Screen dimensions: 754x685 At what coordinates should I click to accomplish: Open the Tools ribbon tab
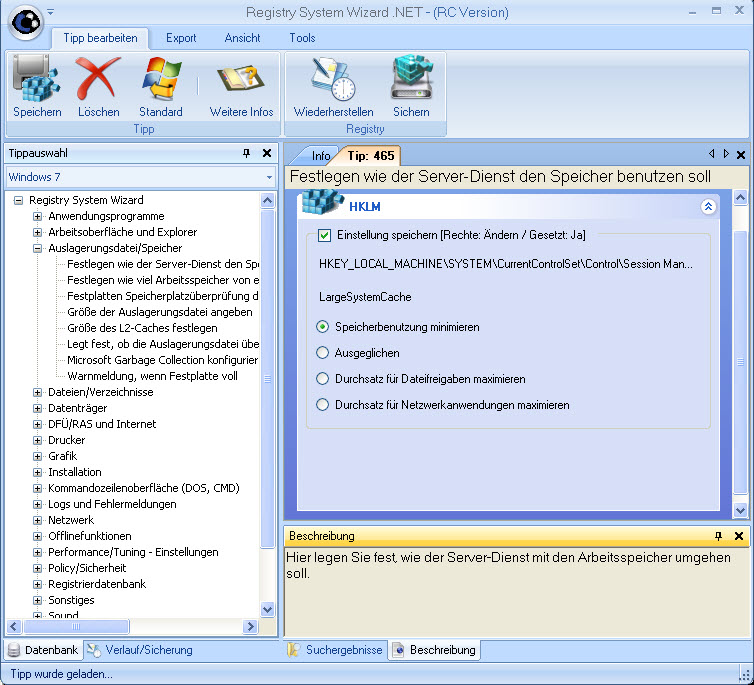pos(302,38)
